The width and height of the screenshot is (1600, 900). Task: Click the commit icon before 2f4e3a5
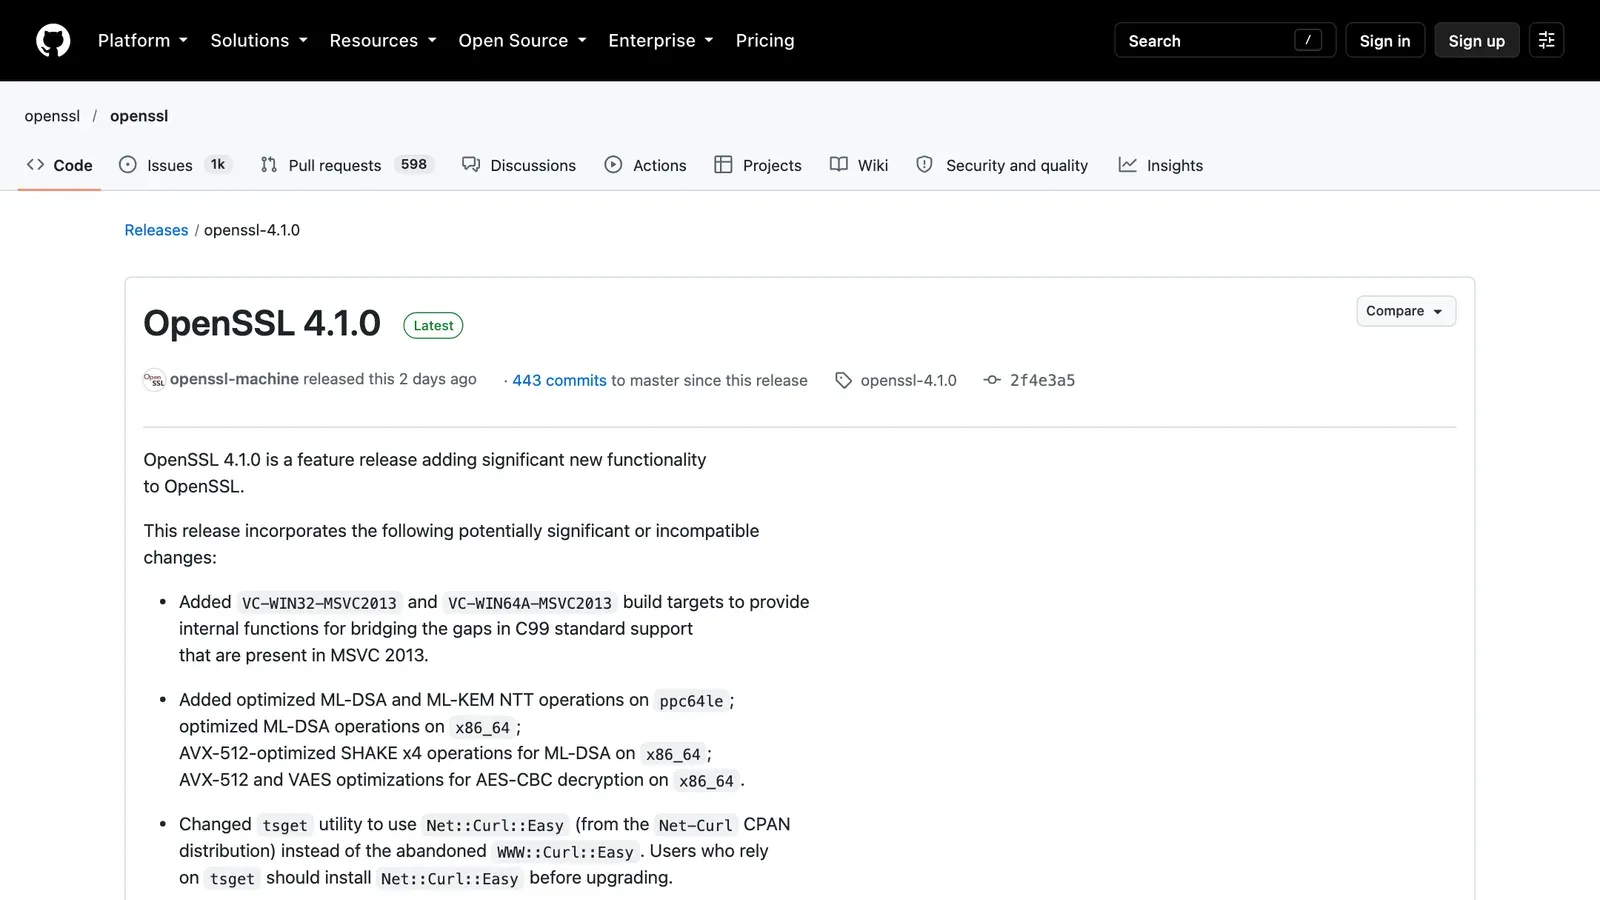pyautogui.click(x=992, y=380)
